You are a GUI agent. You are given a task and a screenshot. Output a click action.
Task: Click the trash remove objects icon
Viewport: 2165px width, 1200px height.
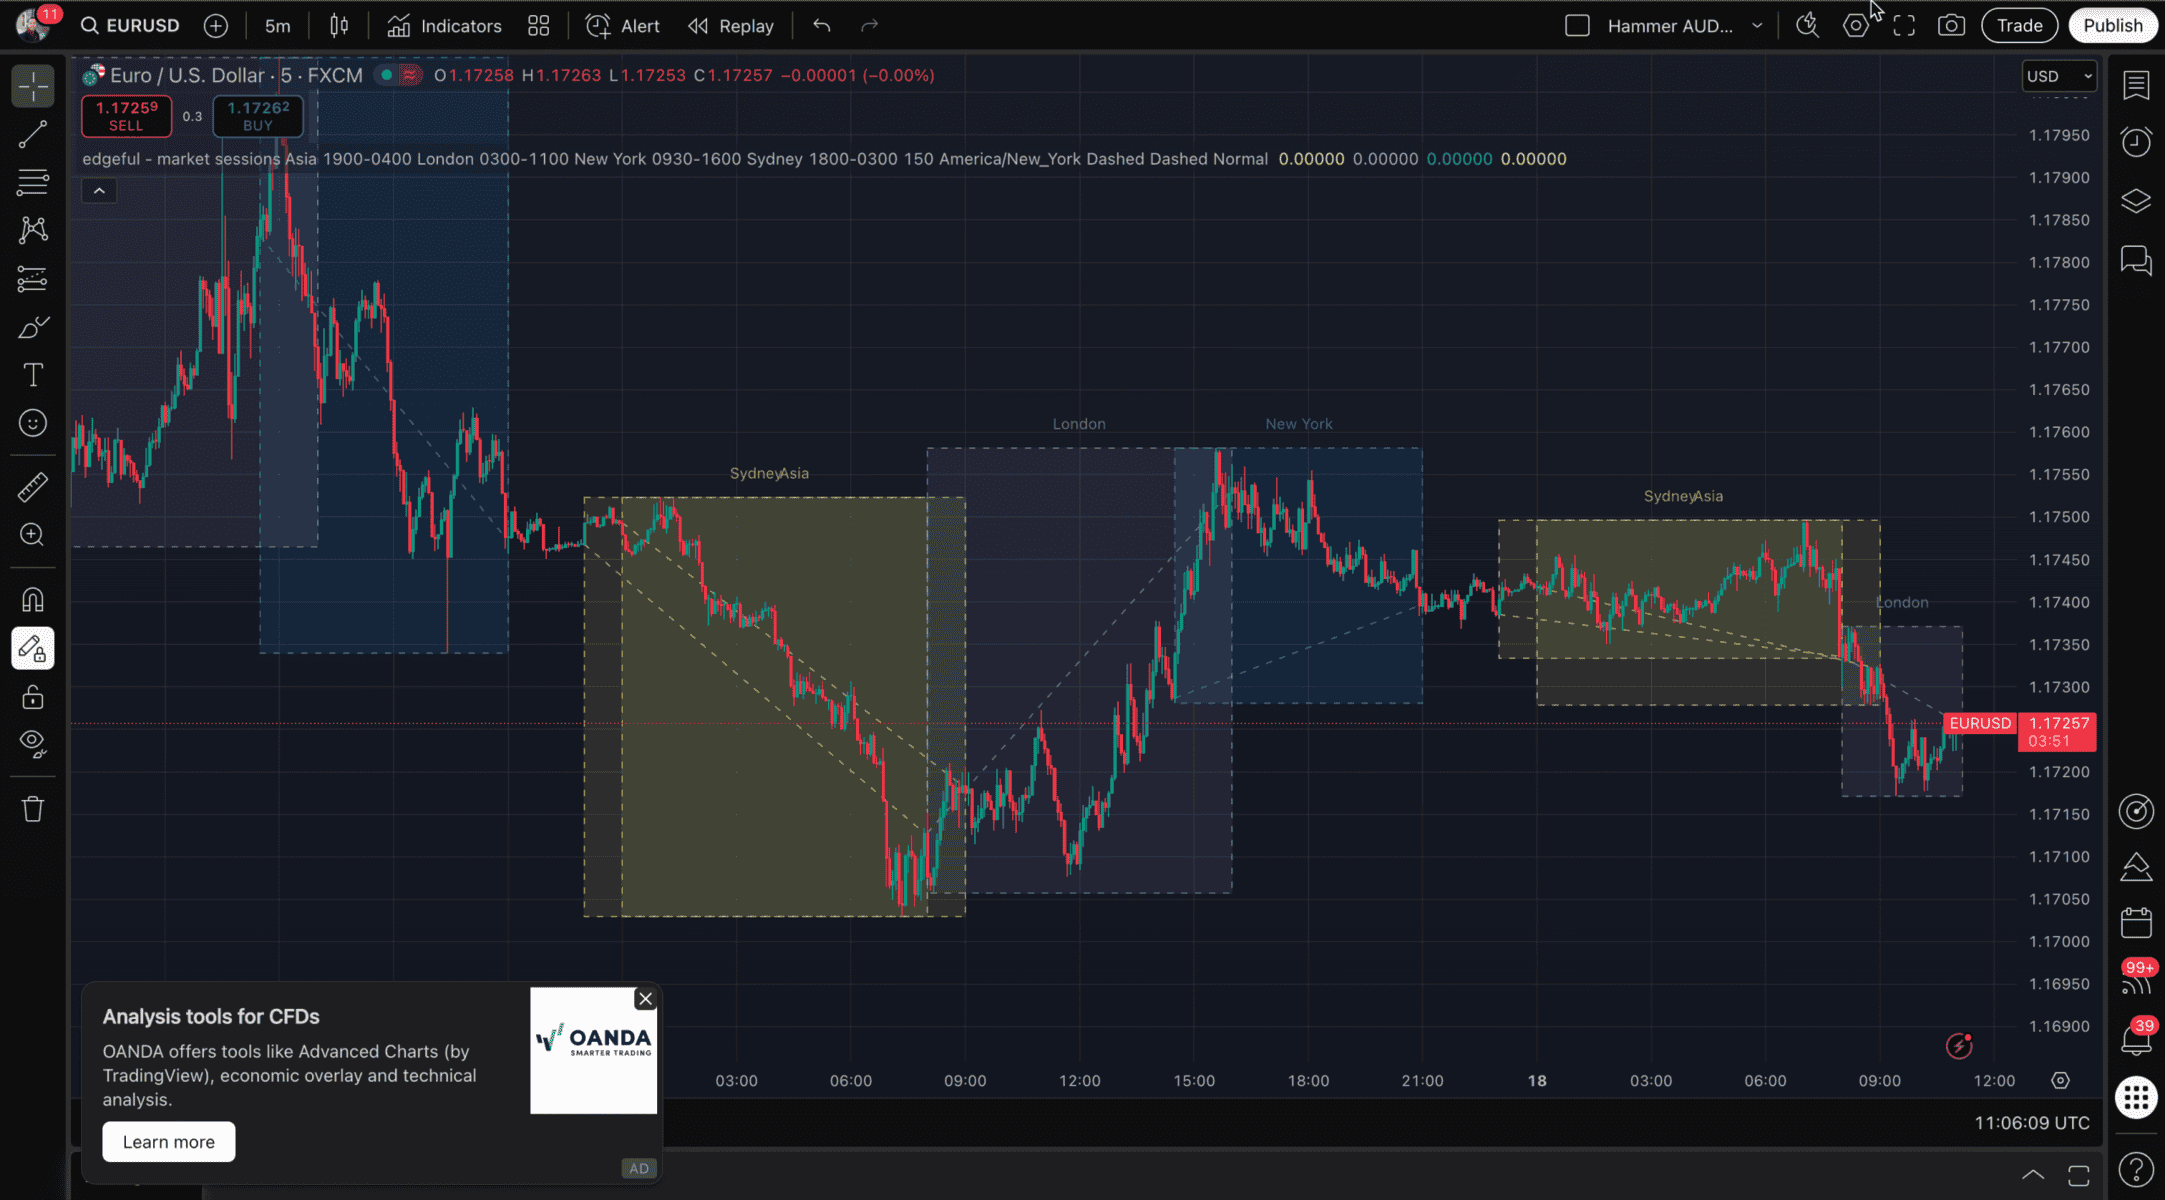tap(33, 808)
